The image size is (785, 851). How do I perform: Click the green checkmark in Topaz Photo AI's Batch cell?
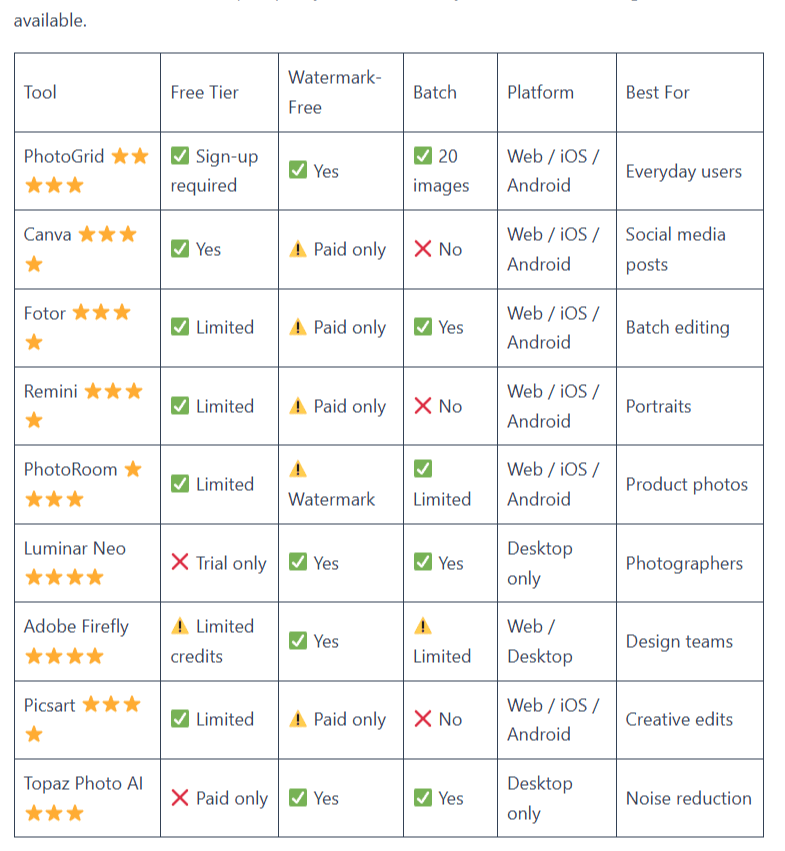coord(423,798)
